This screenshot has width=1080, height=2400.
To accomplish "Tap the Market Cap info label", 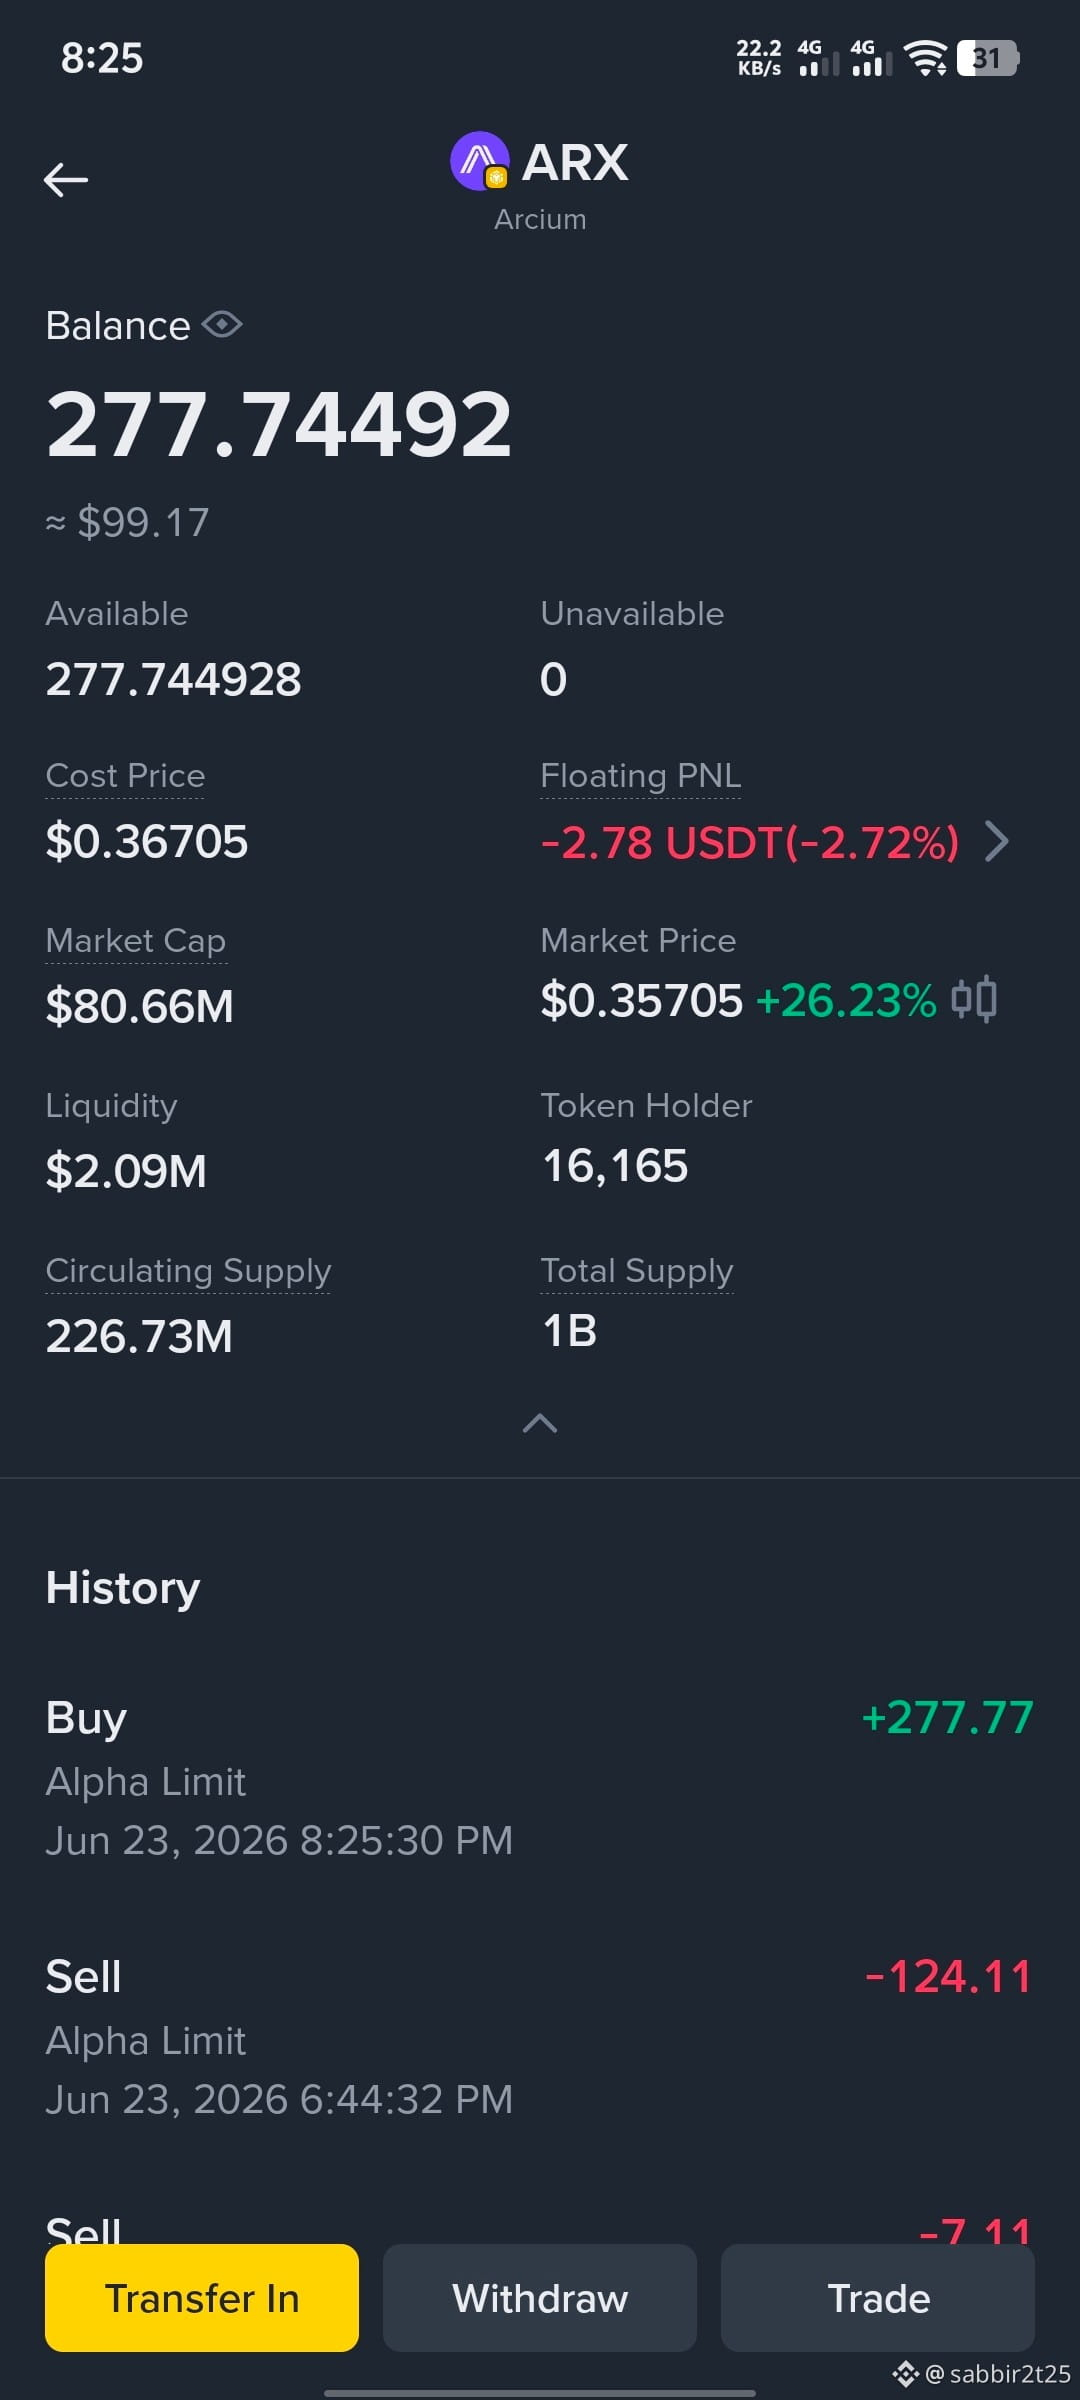I will point(136,941).
